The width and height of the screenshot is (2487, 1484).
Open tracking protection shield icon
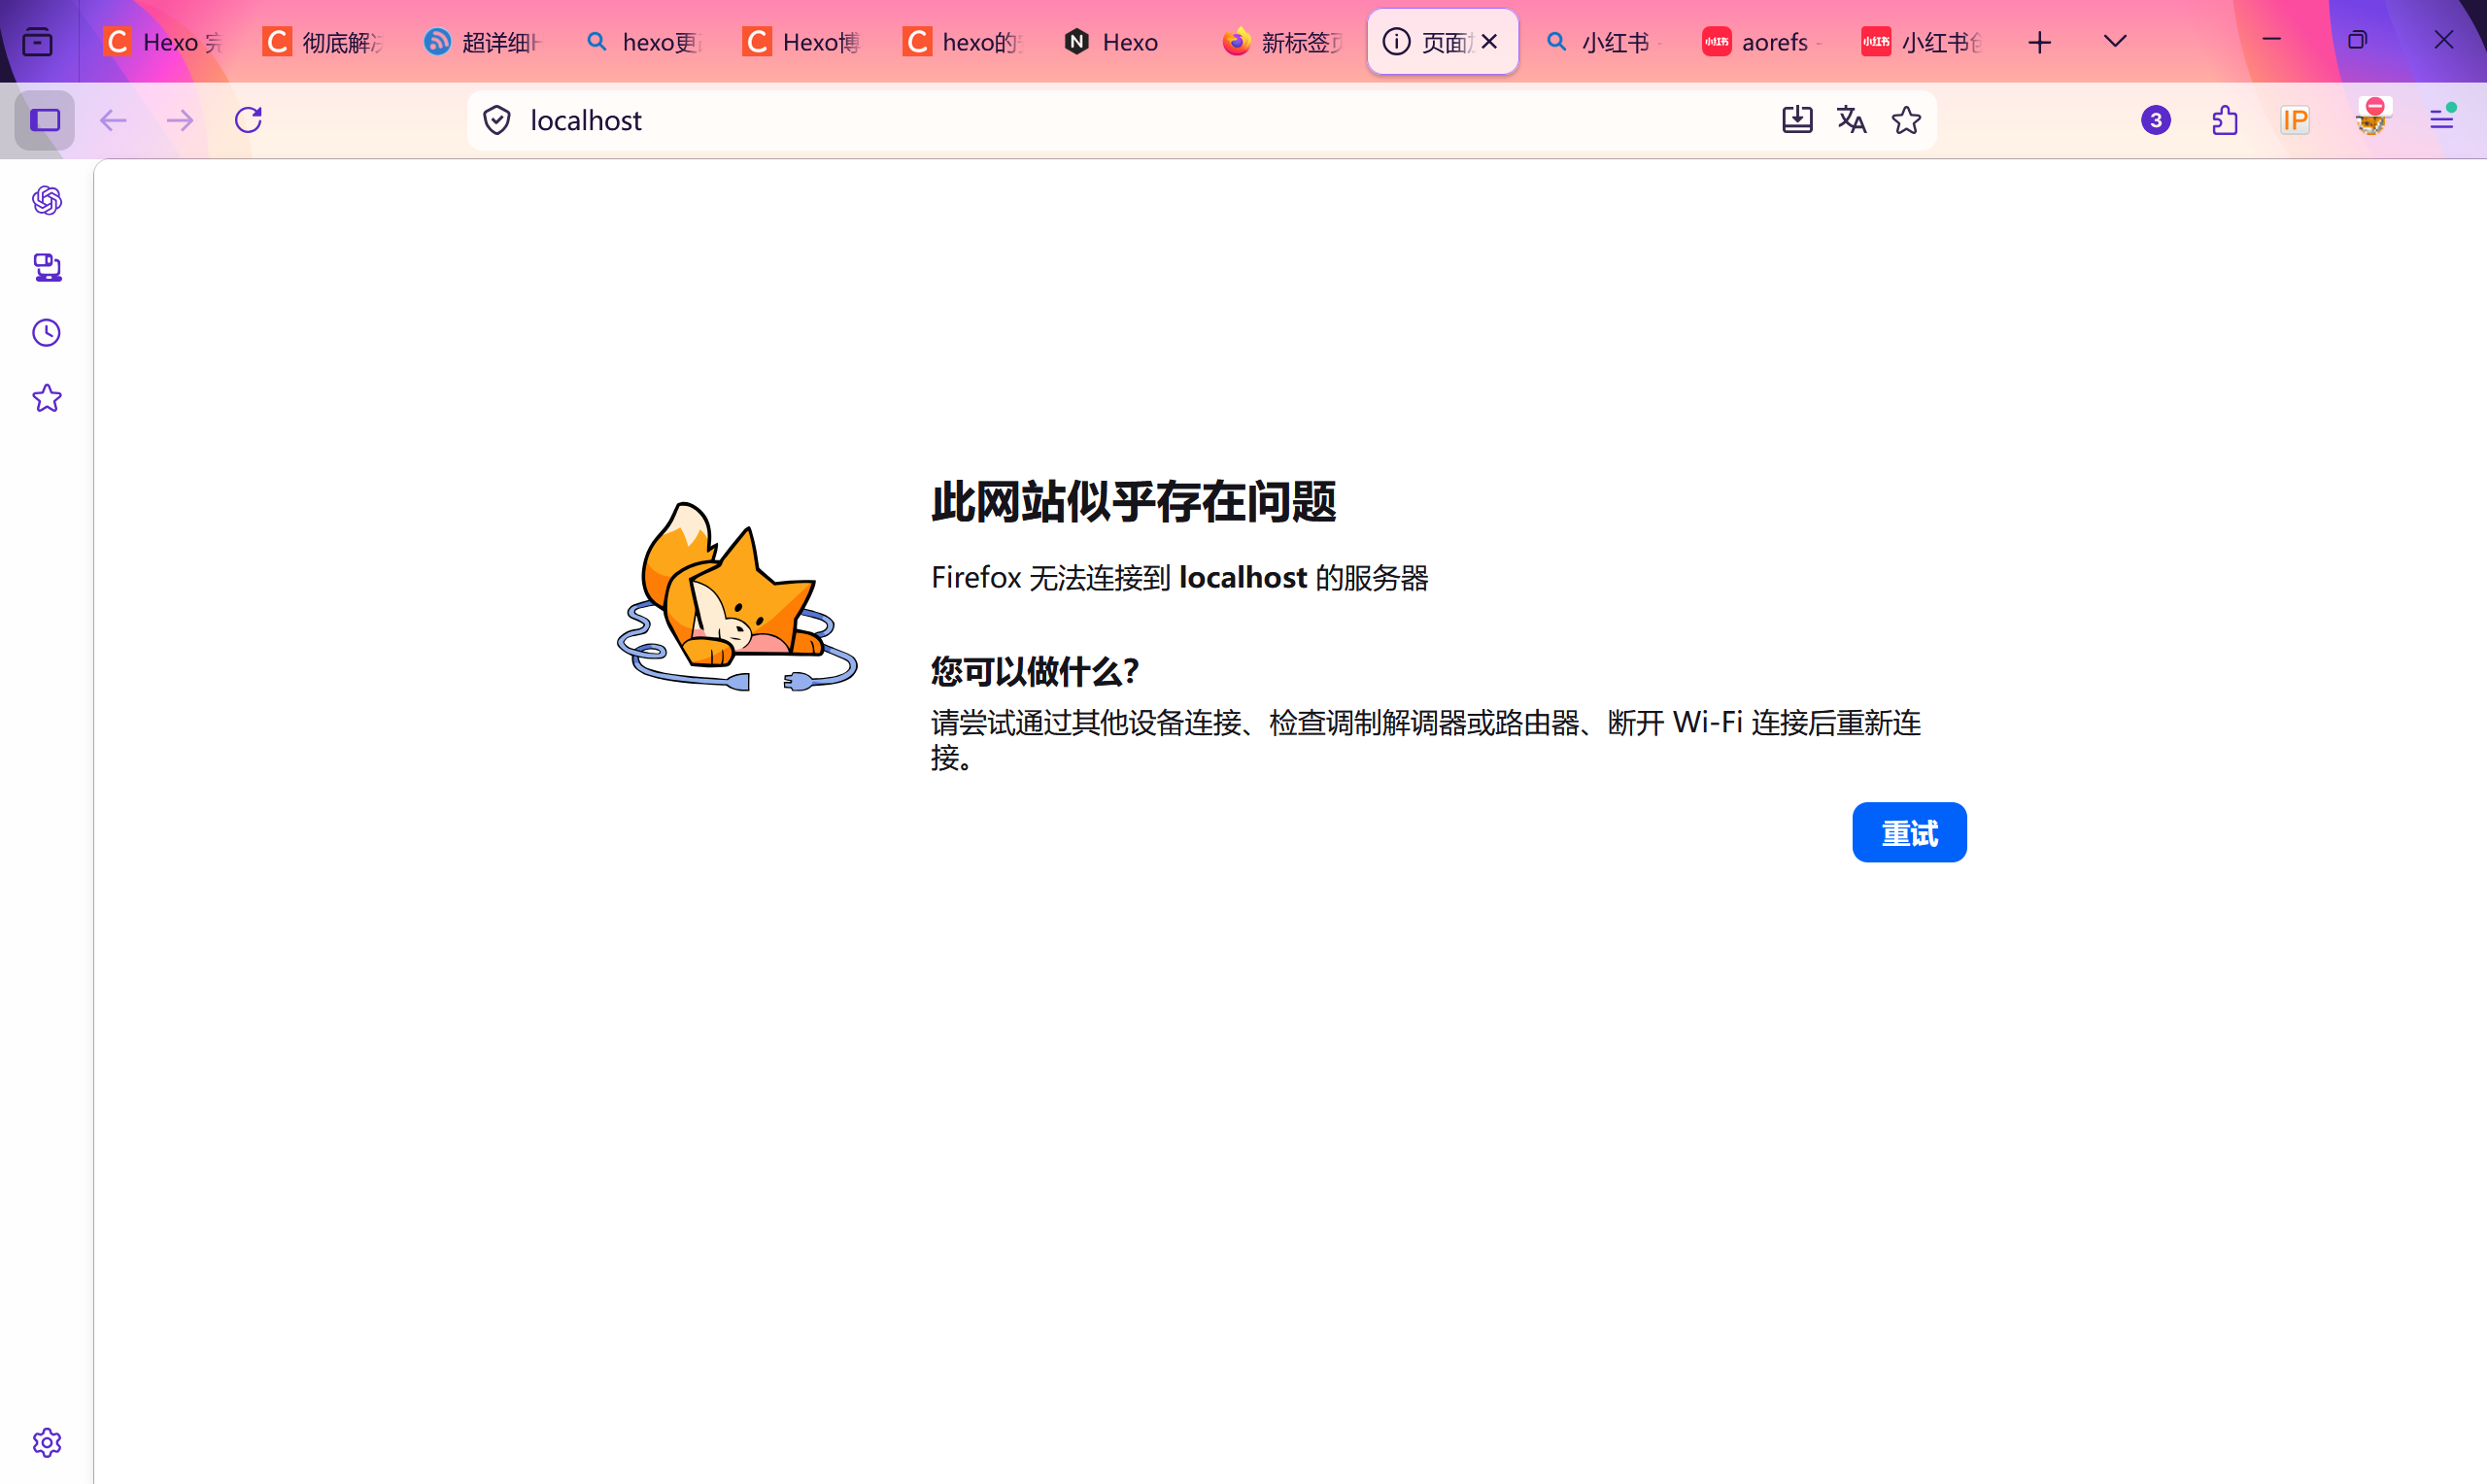pyautogui.click(x=497, y=120)
